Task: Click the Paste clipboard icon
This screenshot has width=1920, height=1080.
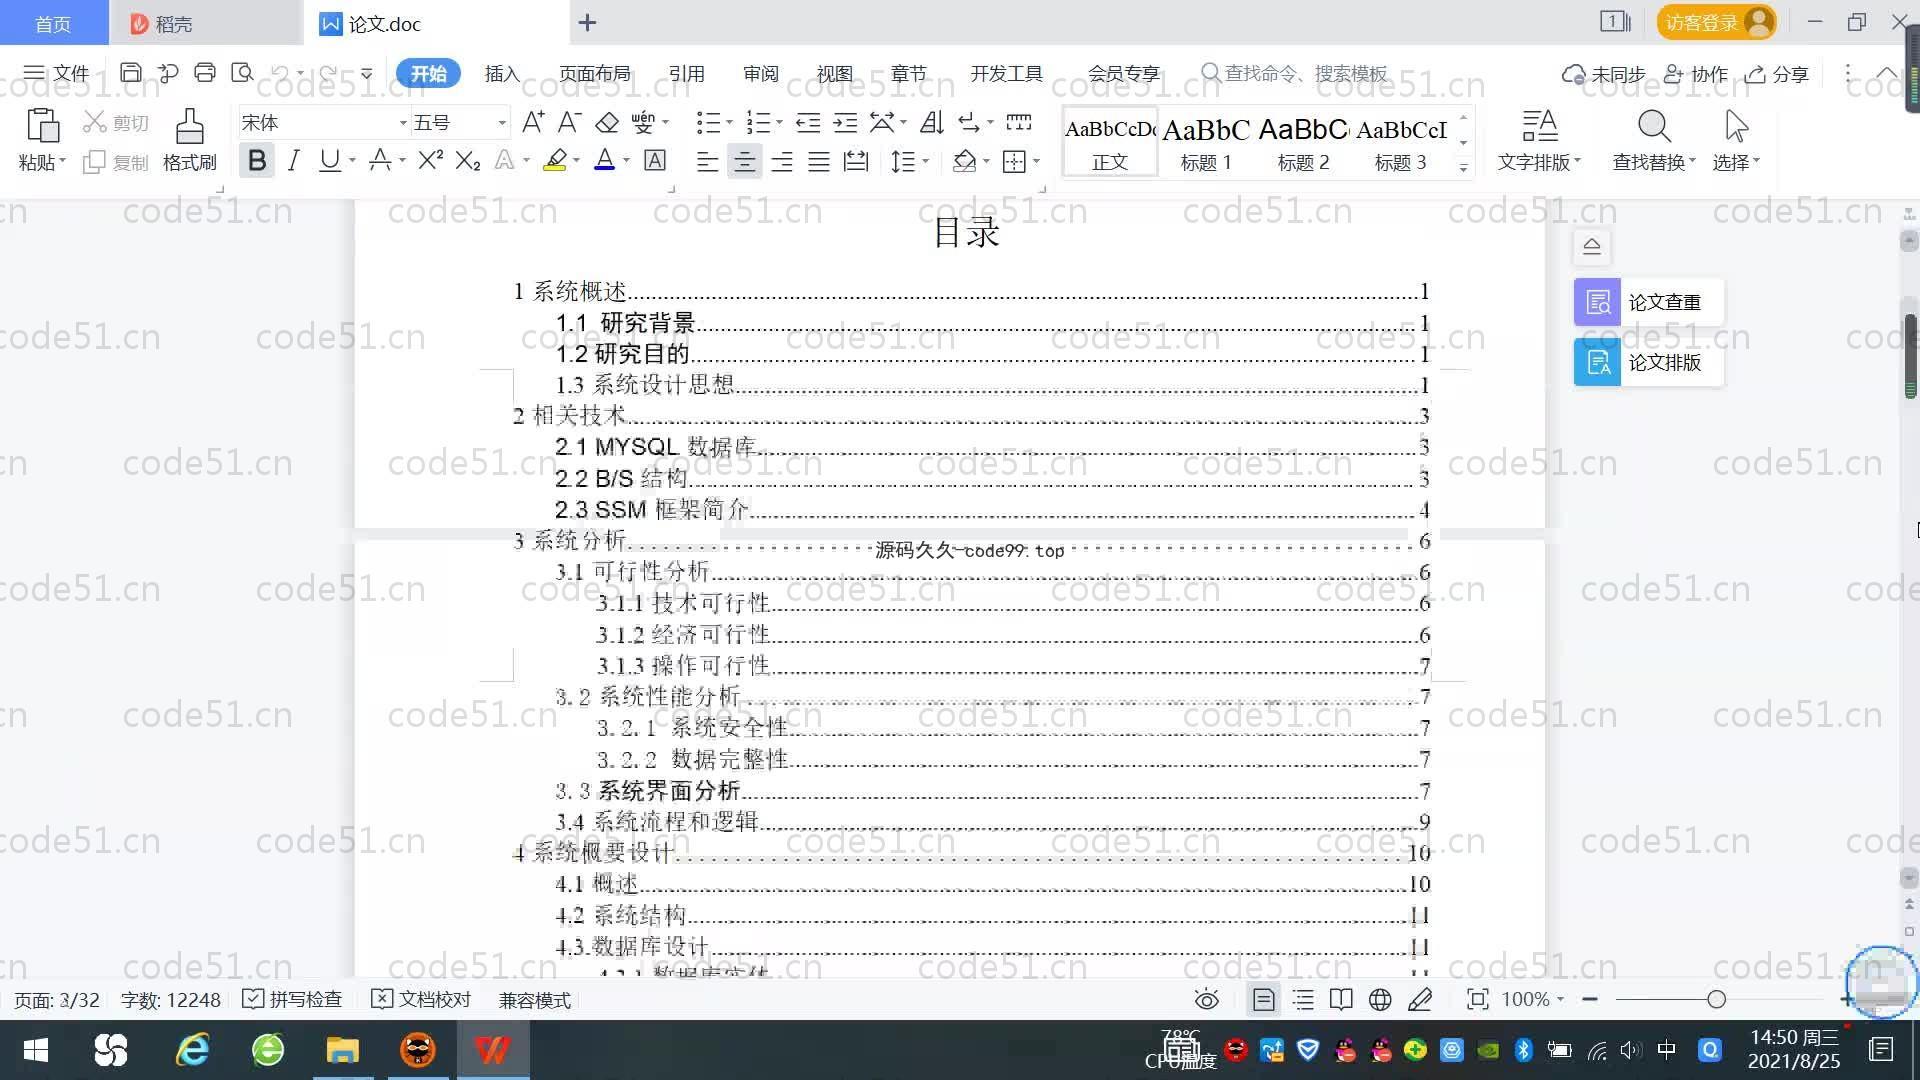Action: pos(42,126)
